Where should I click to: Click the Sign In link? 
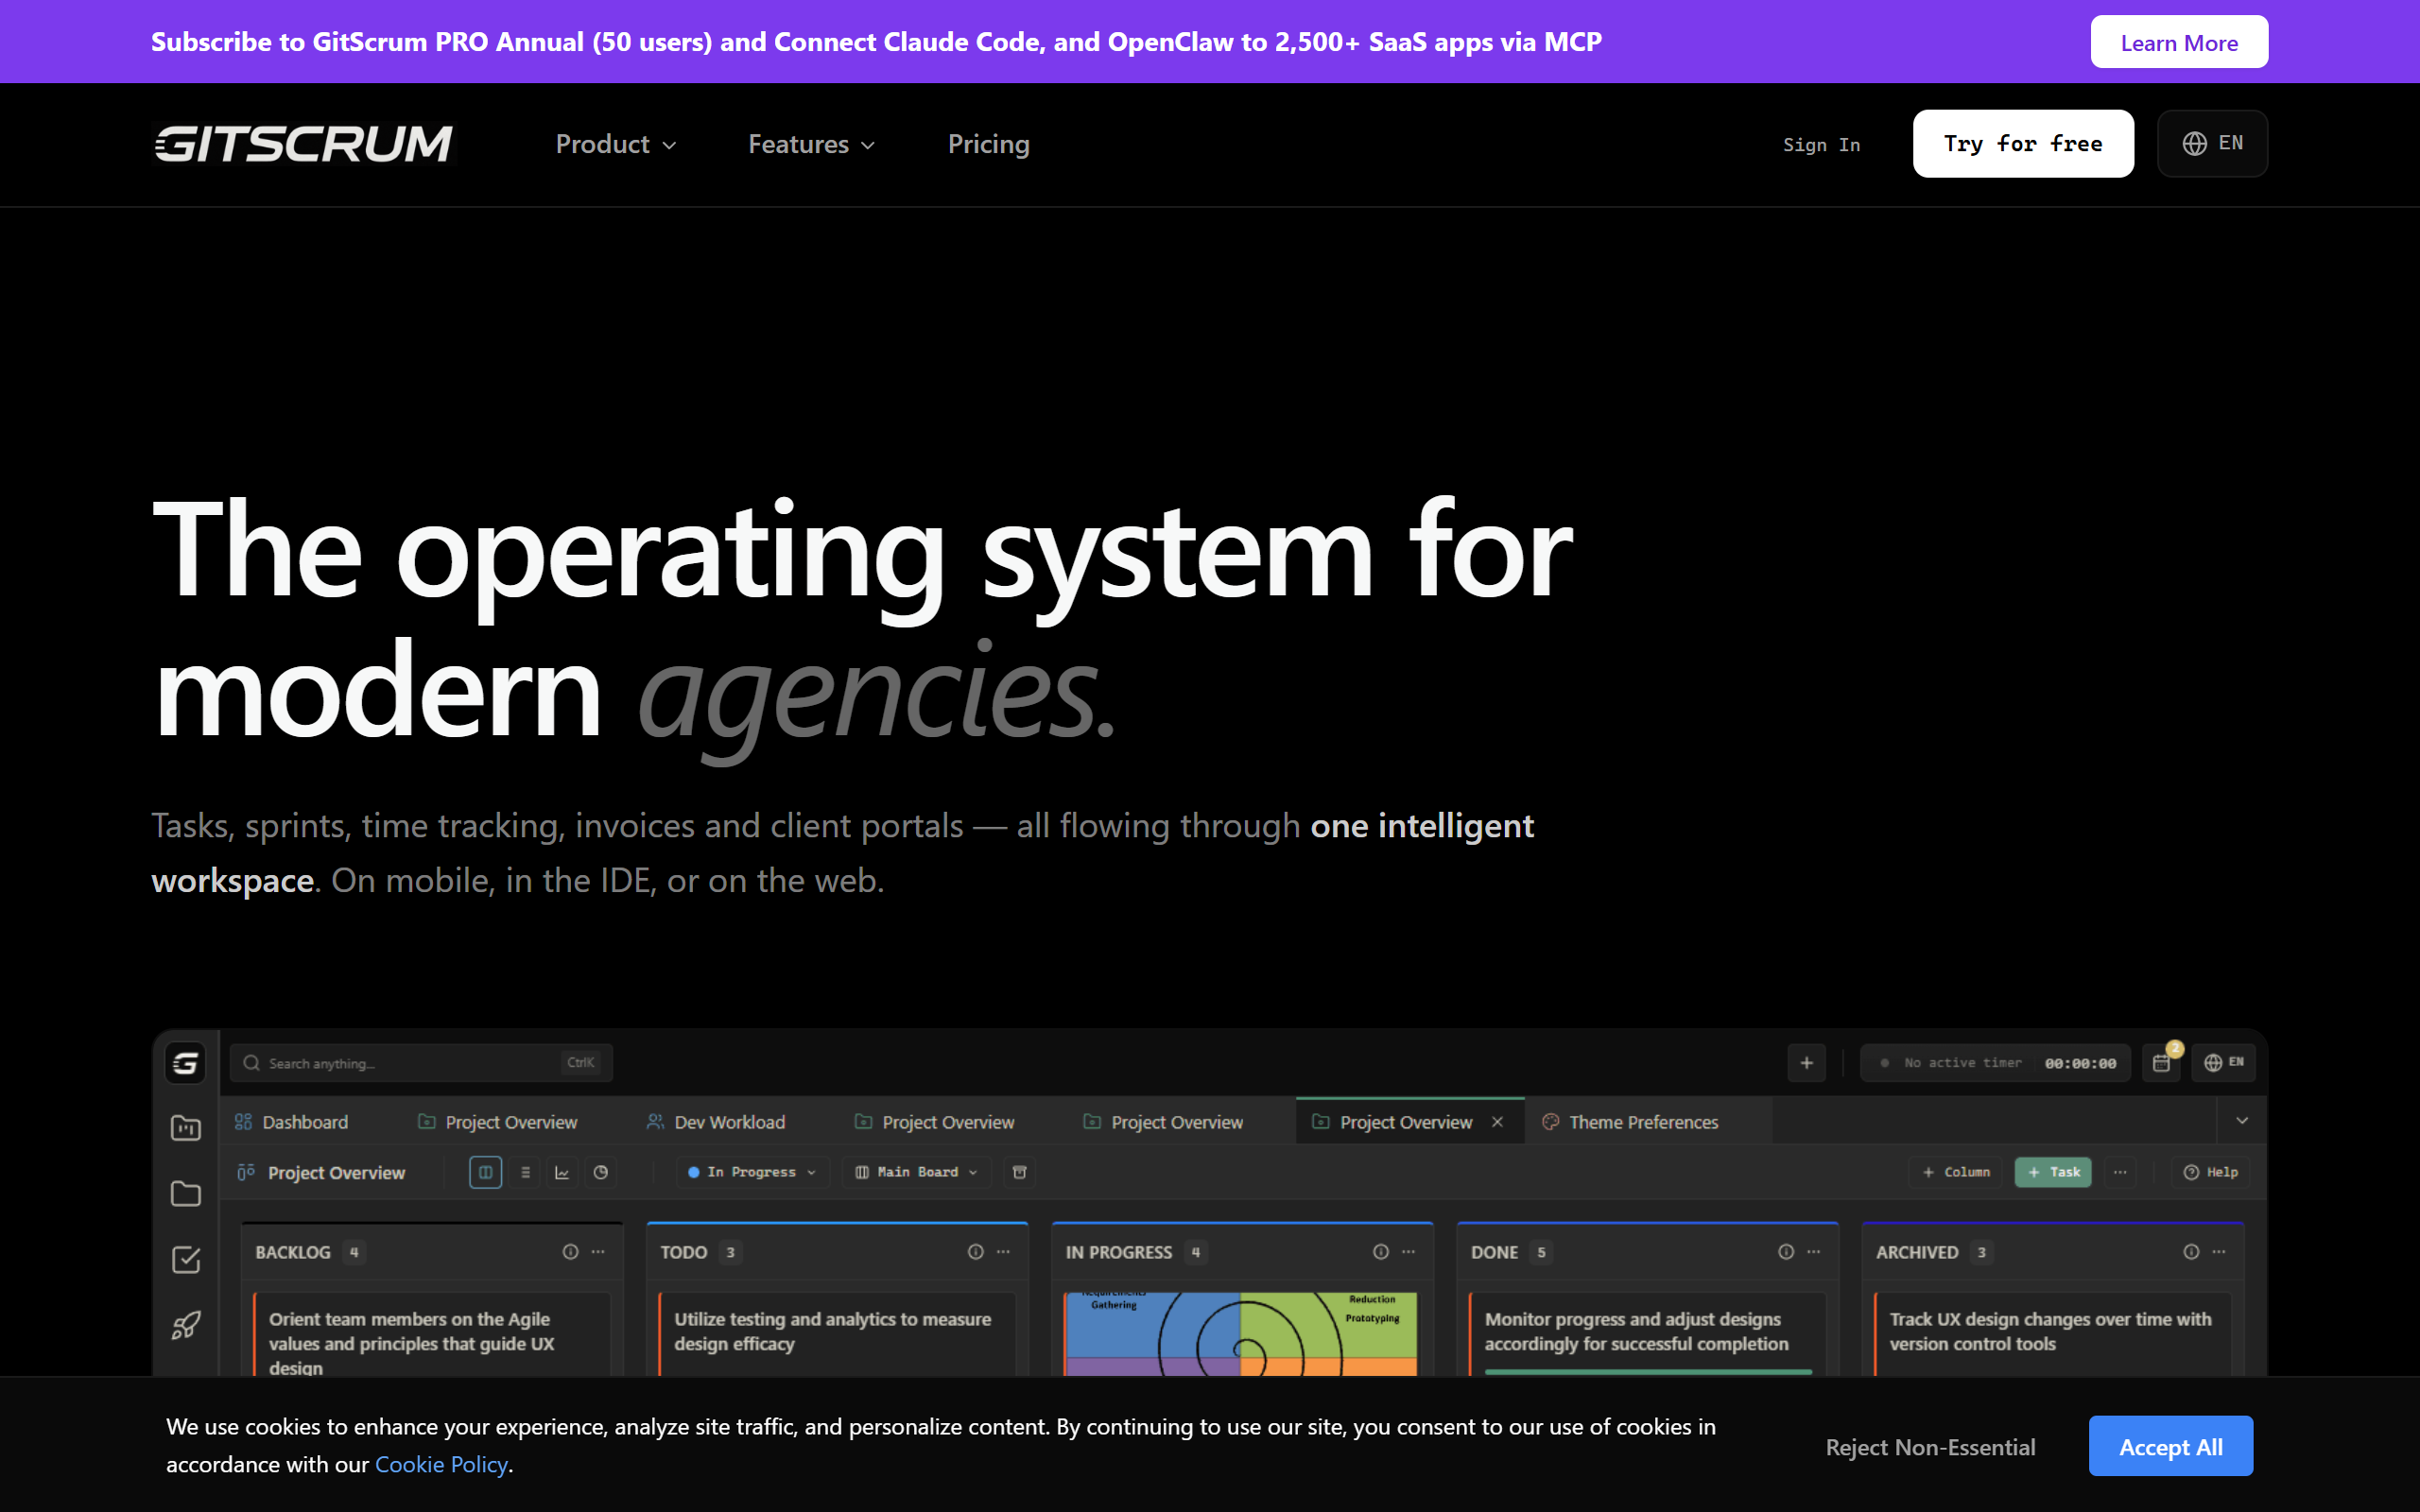pyautogui.click(x=1821, y=144)
